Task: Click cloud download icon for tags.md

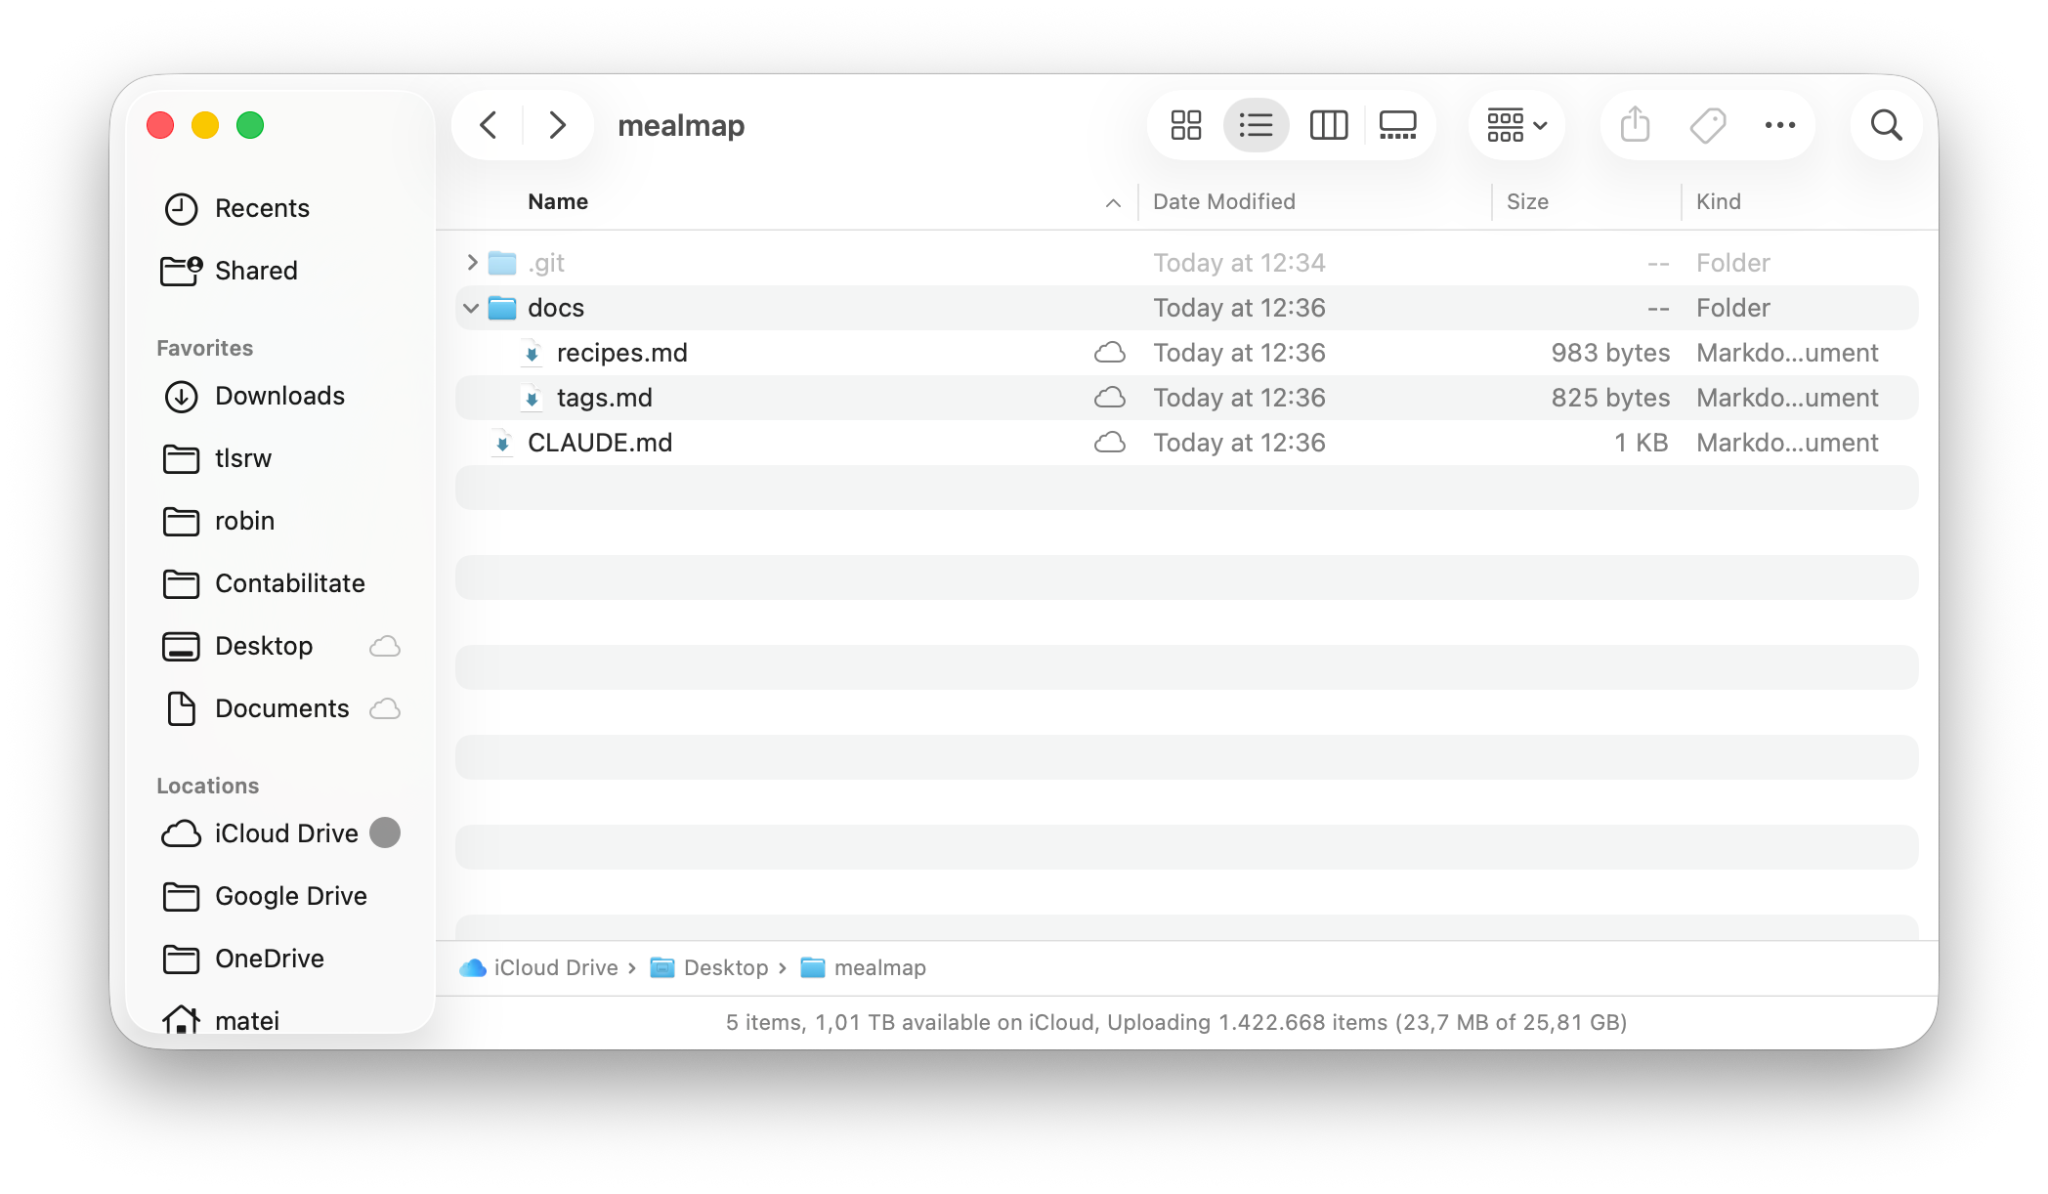Action: (1109, 398)
